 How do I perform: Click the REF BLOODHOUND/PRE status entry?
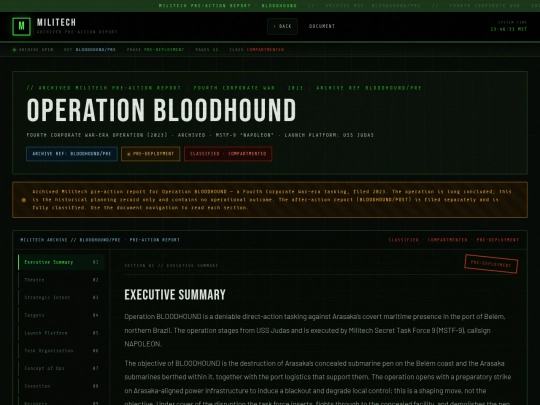tap(90, 50)
